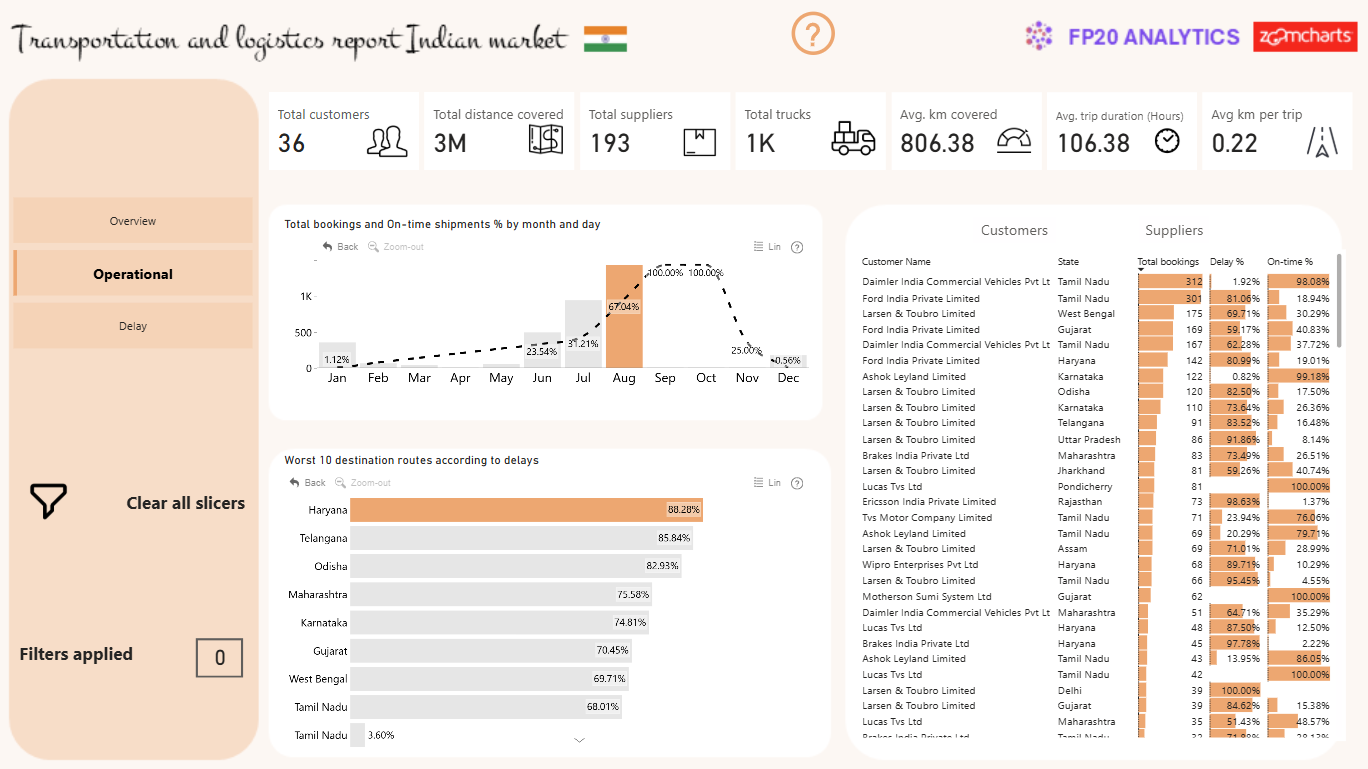The height and width of the screenshot is (769, 1368).
Task: Sort by the Customer Name column header
Action: click(896, 262)
